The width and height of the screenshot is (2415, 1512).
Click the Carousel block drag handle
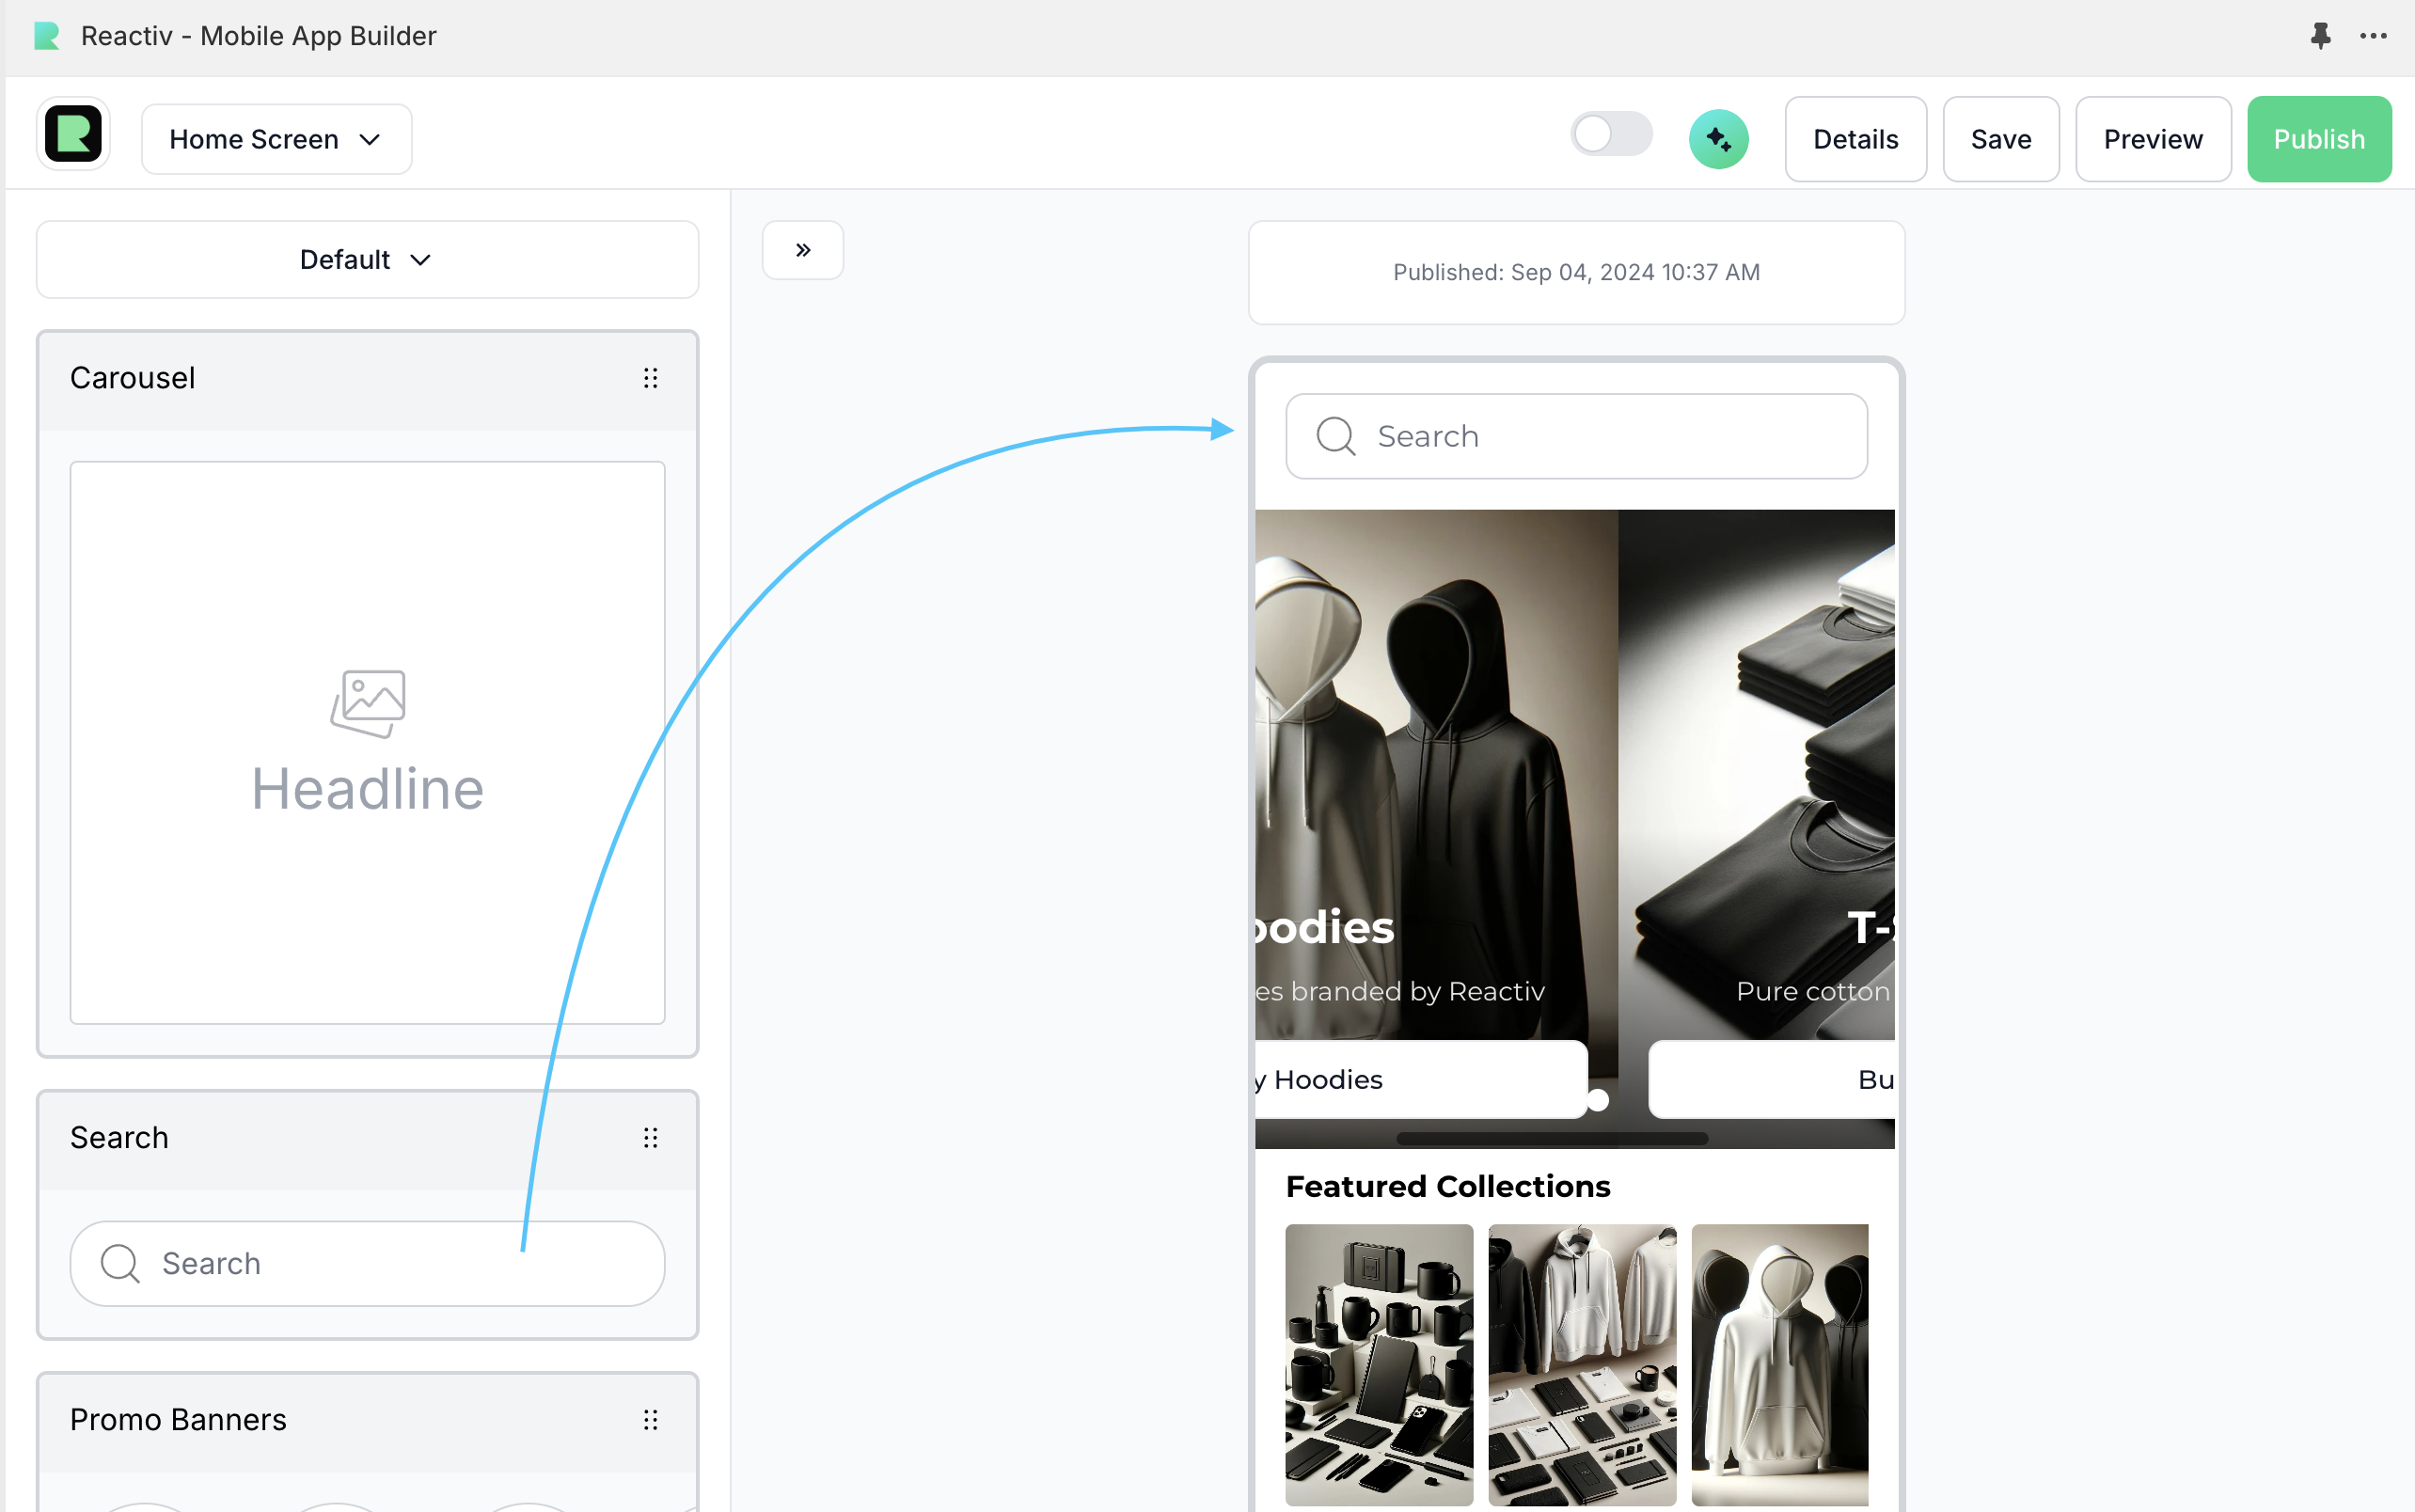[x=650, y=378]
